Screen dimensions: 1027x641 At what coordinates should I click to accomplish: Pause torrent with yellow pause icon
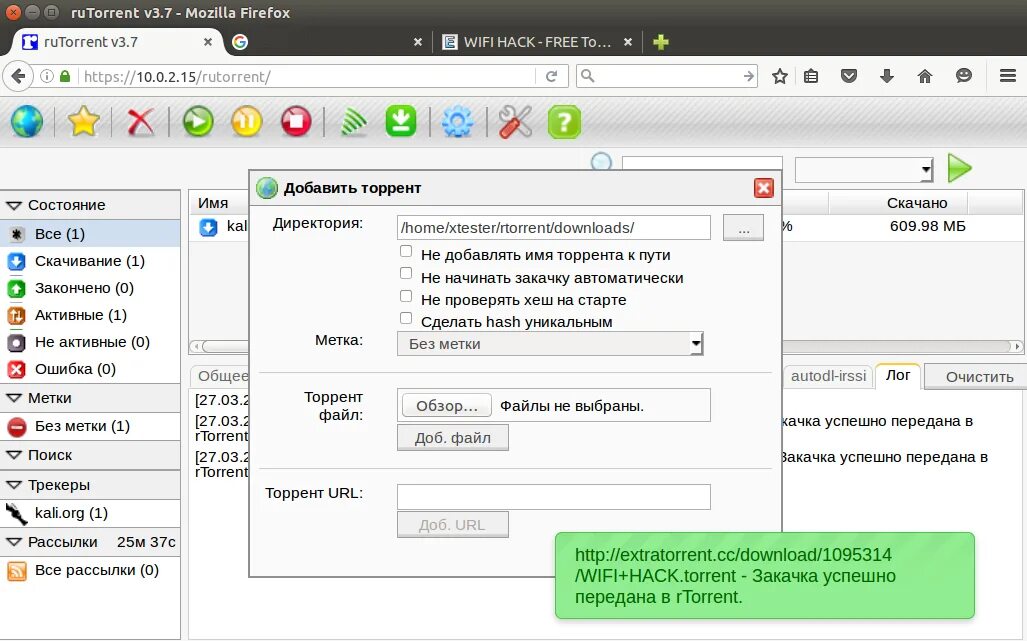pos(247,122)
